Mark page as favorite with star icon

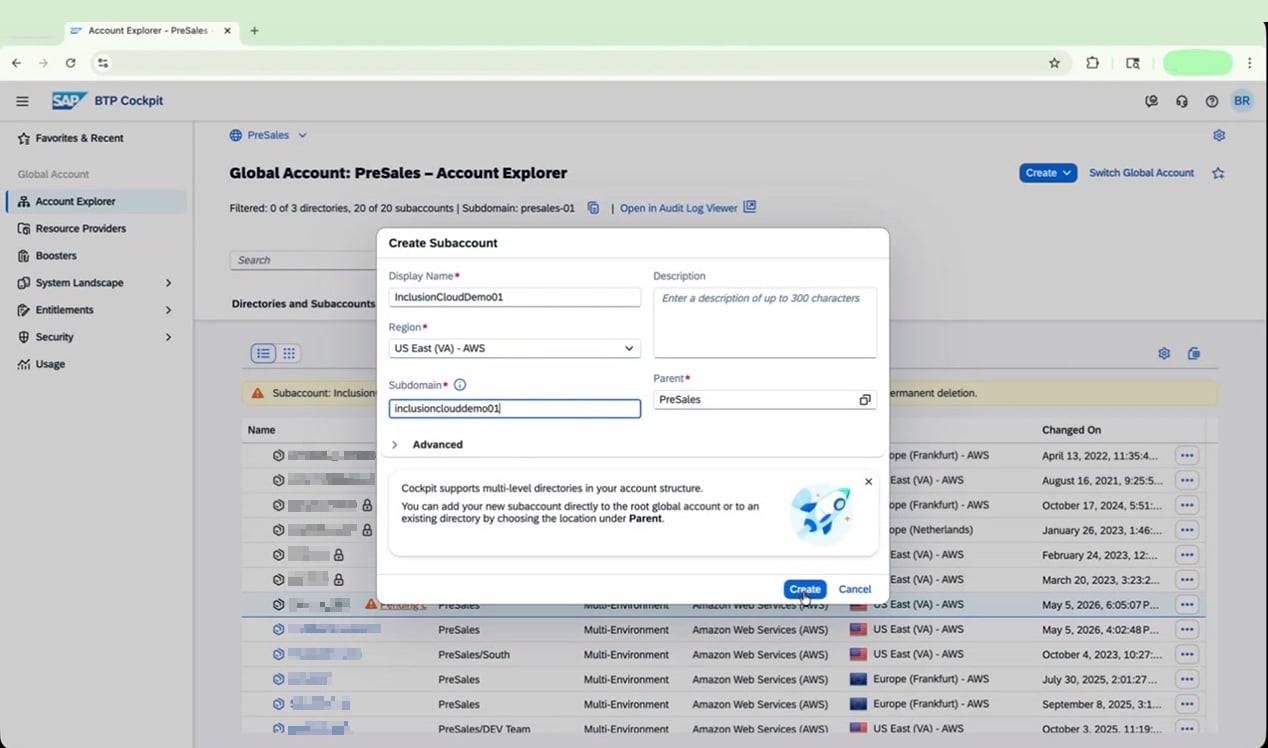(1218, 173)
